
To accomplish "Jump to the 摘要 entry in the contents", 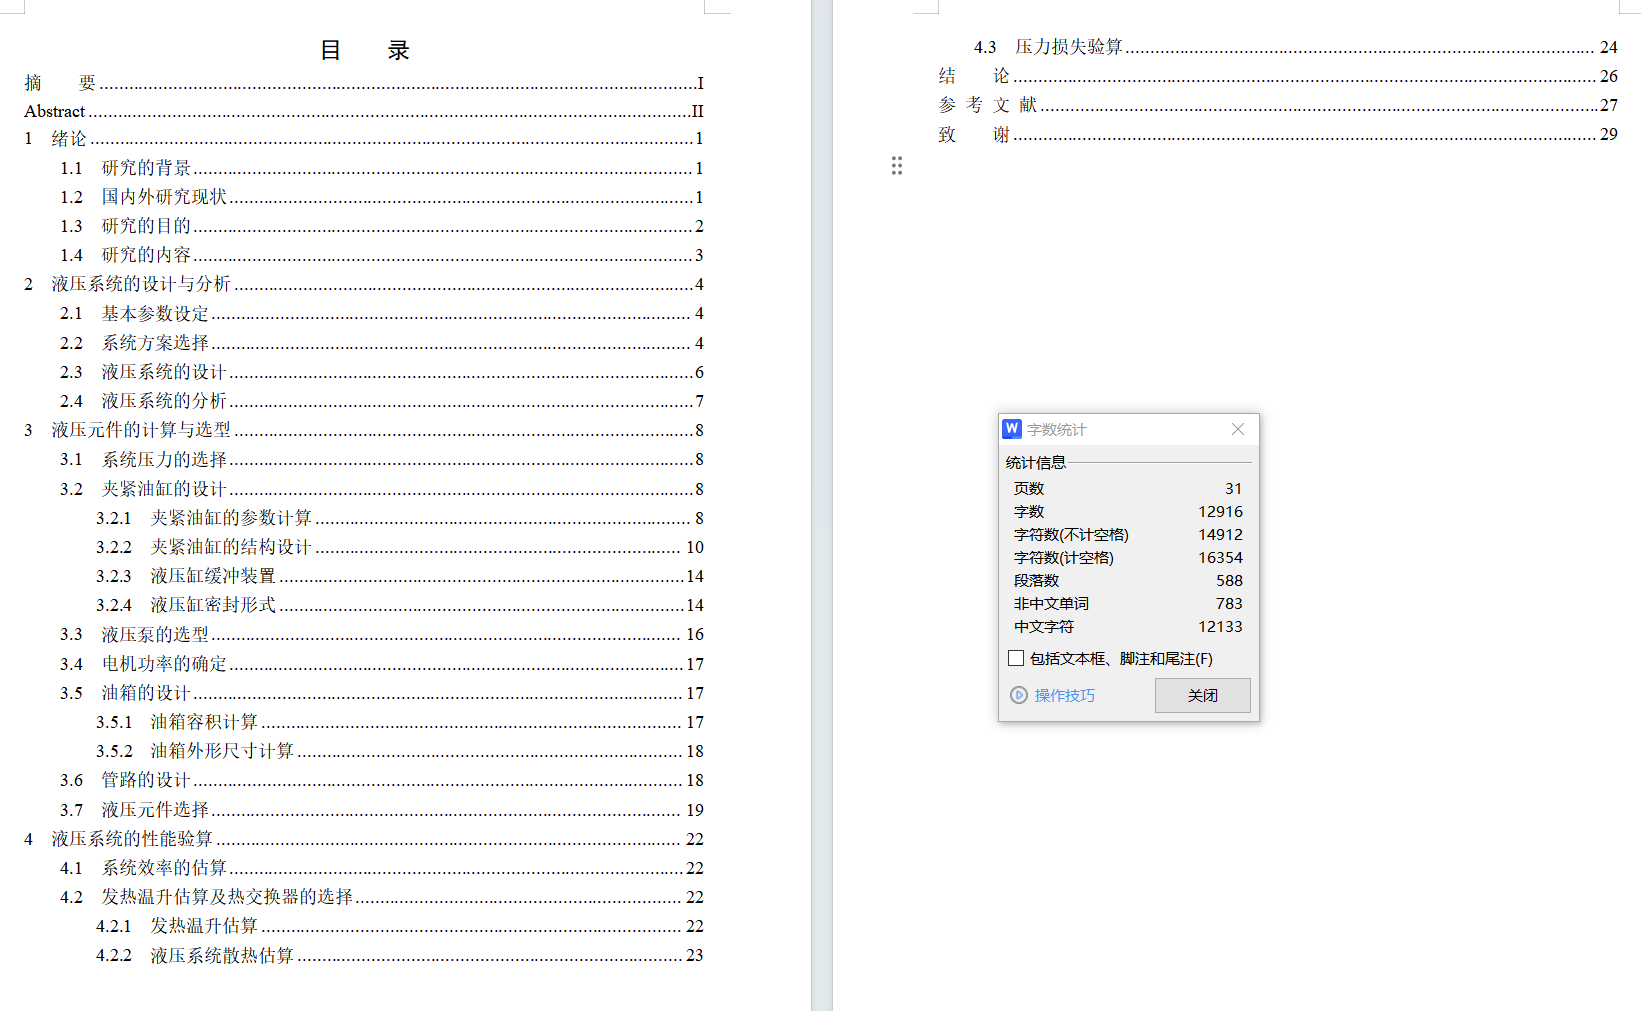I will pos(62,82).
